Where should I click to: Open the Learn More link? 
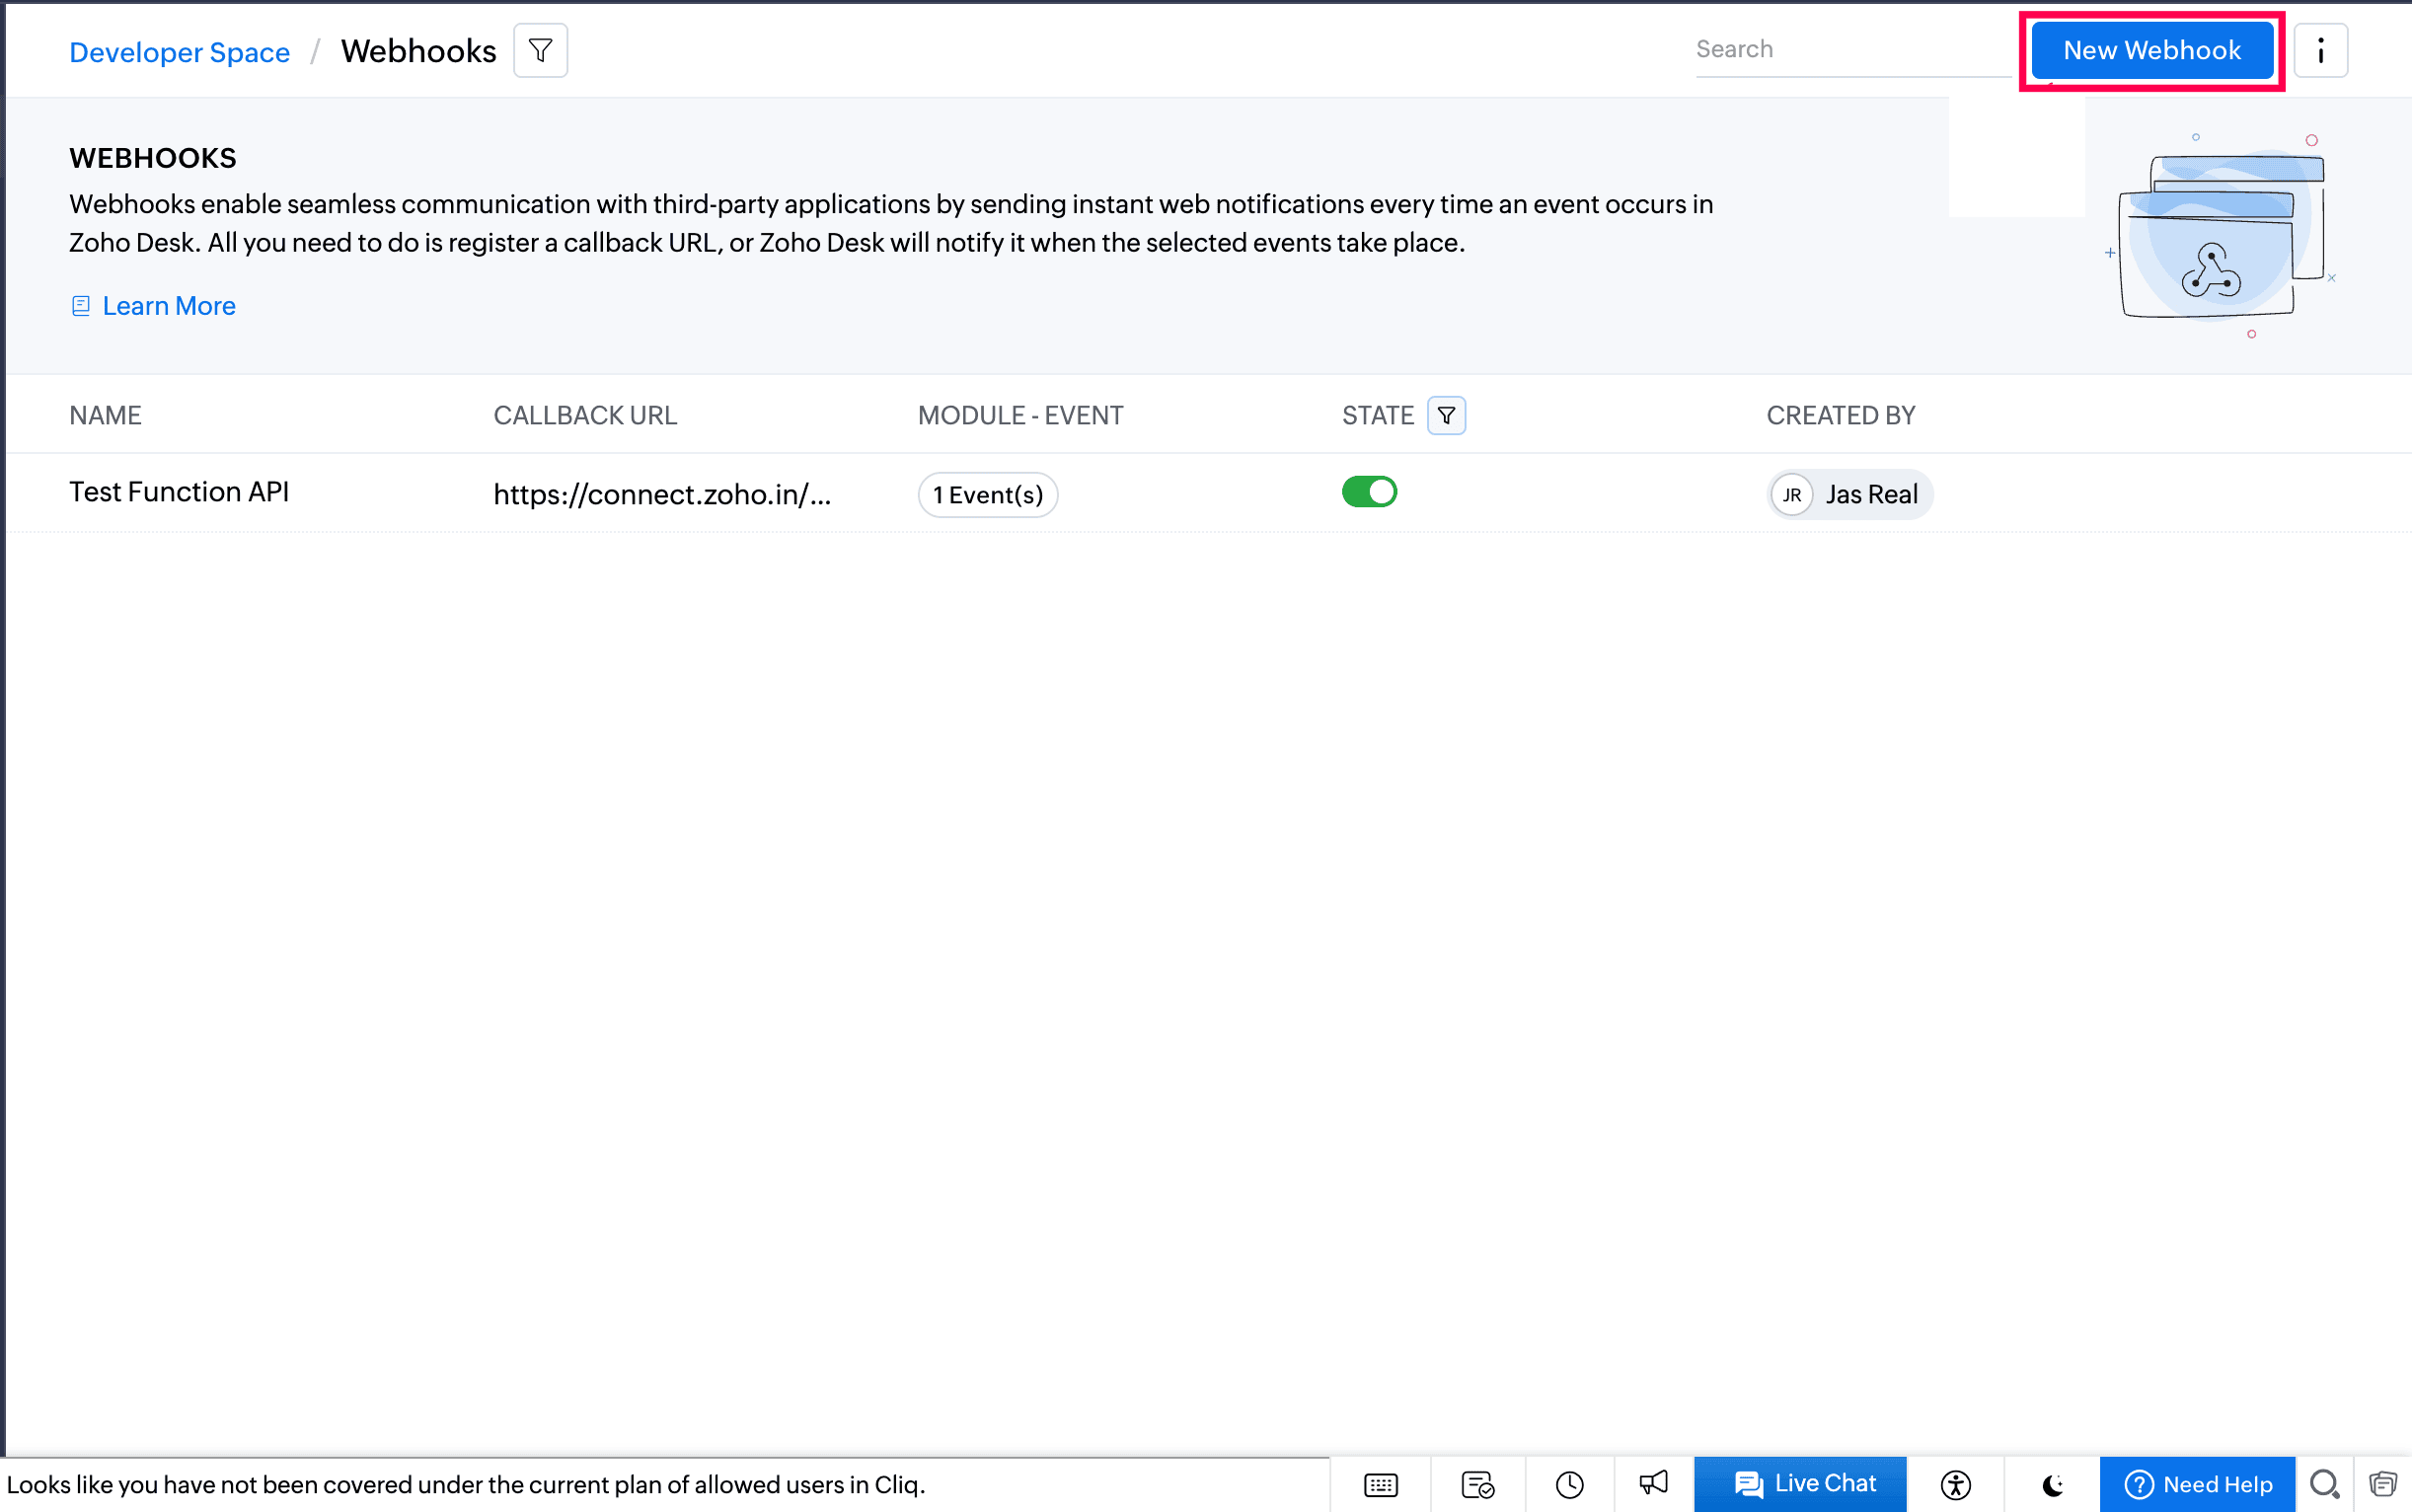tap(169, 306)
